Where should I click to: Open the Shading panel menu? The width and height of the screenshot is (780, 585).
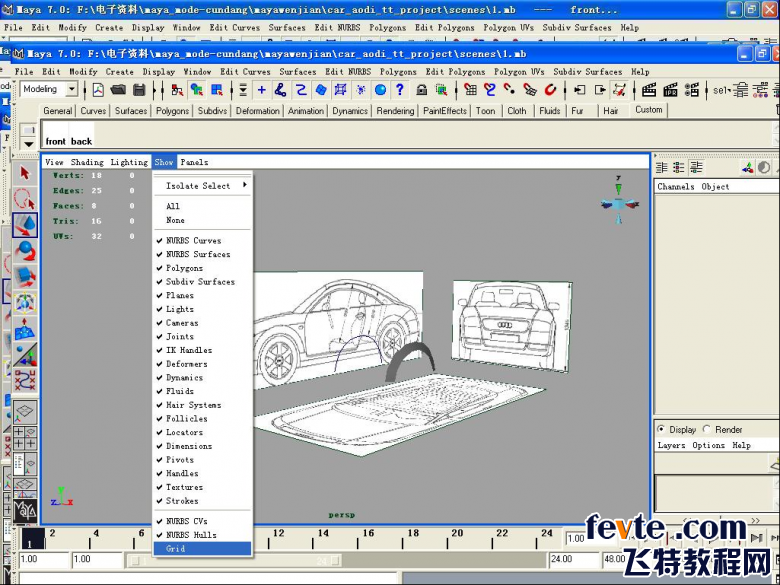tap(87, 162)
